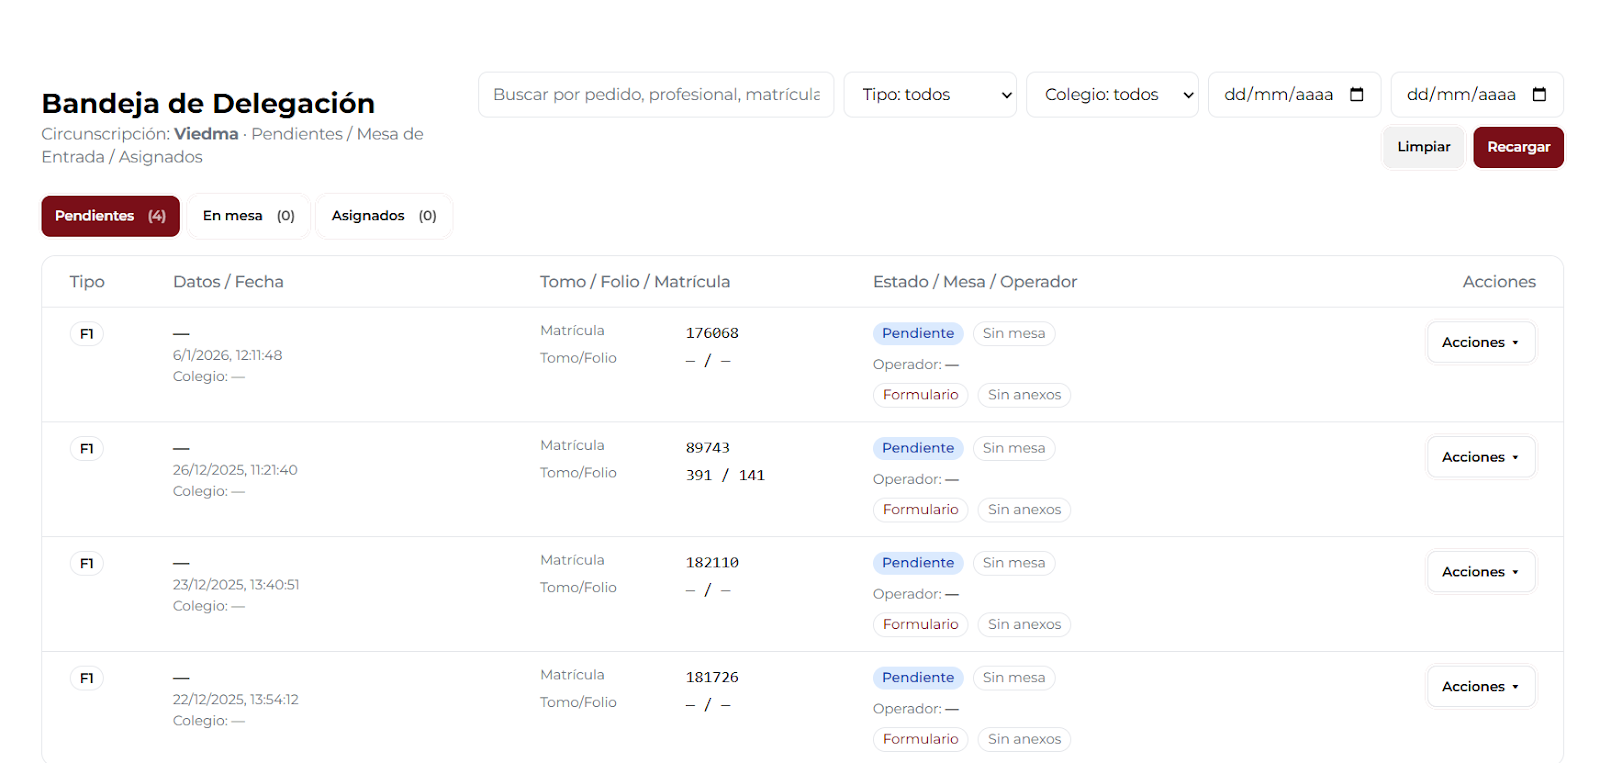The height and width of the screenshot is (763, 1600).
Task: Click the Limpiar button
Action: tap(1423, 147)
